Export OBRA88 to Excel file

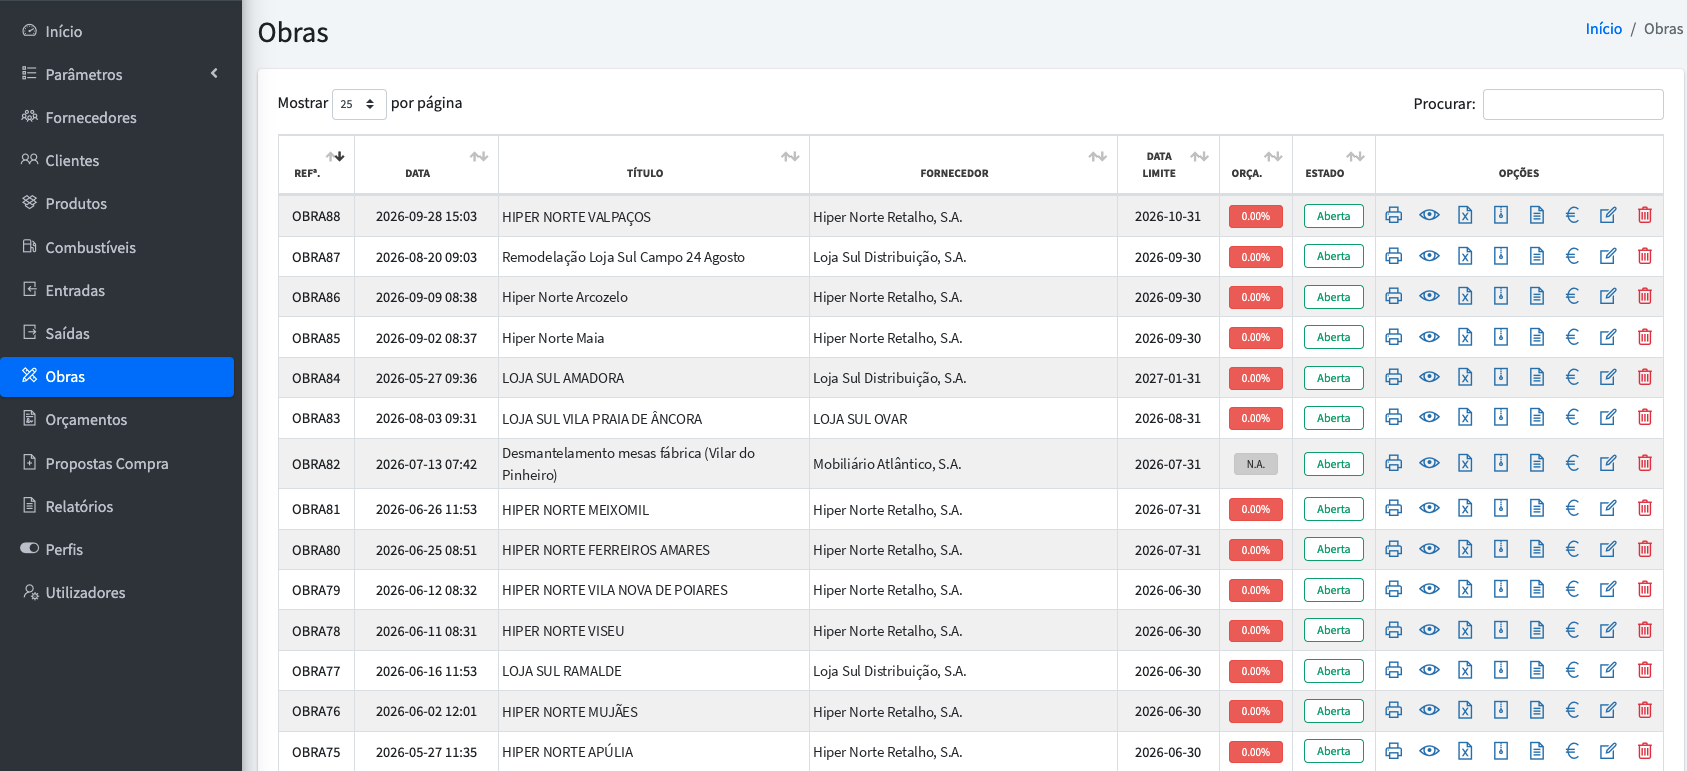coord(1465,215)
